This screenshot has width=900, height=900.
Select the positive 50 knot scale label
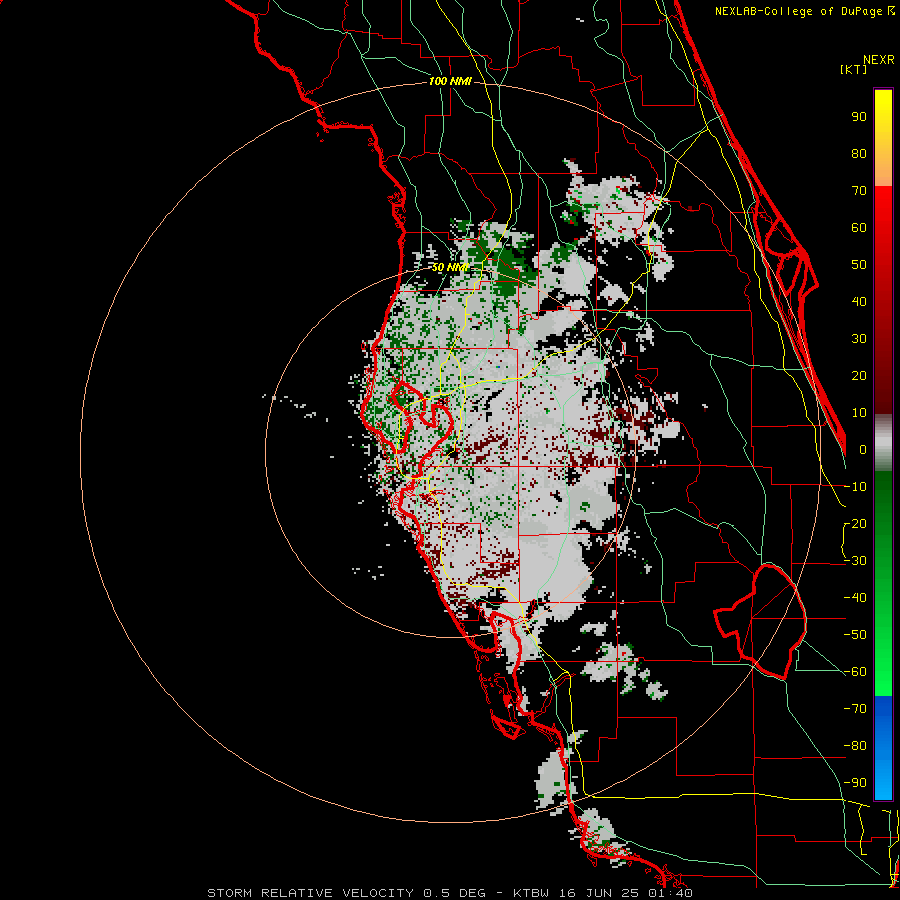click(x=859, y=265)
